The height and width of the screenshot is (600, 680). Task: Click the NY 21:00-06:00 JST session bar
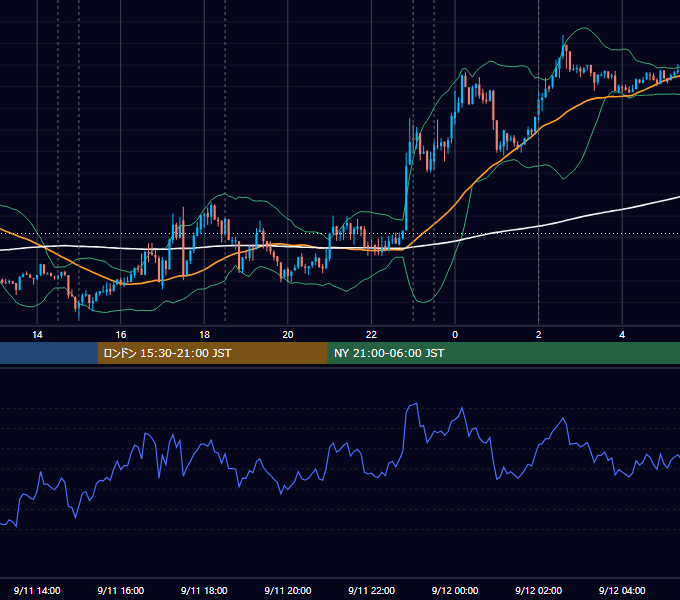click(x=503, y=353)
